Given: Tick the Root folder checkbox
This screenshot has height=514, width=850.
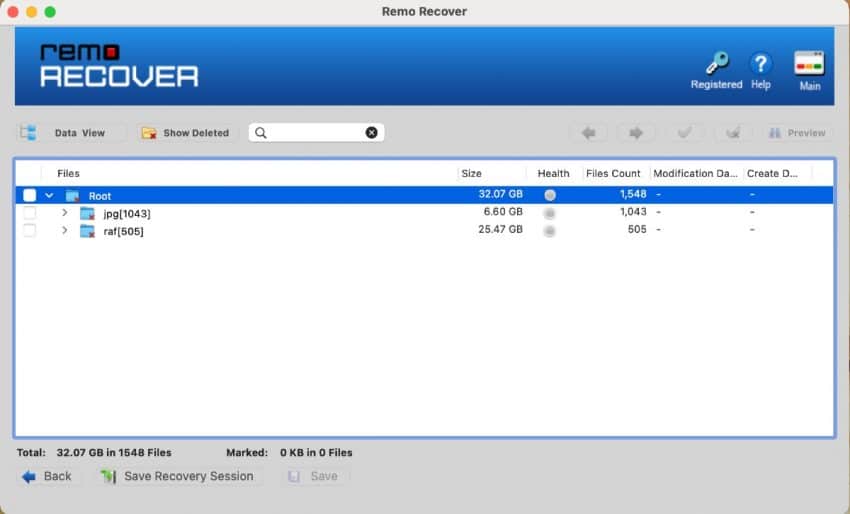Looking at the screenshot, I should 30,196.
